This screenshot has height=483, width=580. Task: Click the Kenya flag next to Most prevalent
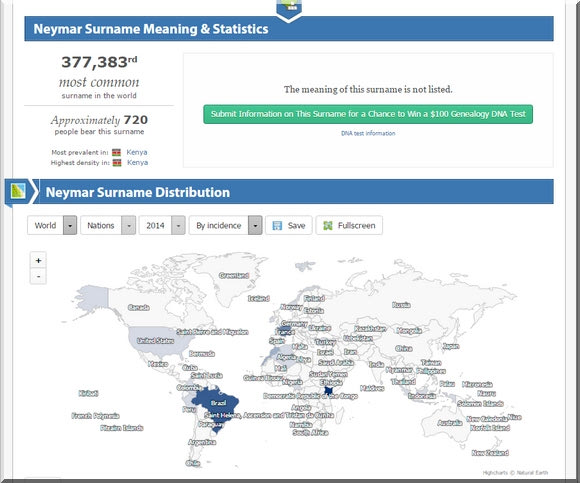(x=117, y=152)
